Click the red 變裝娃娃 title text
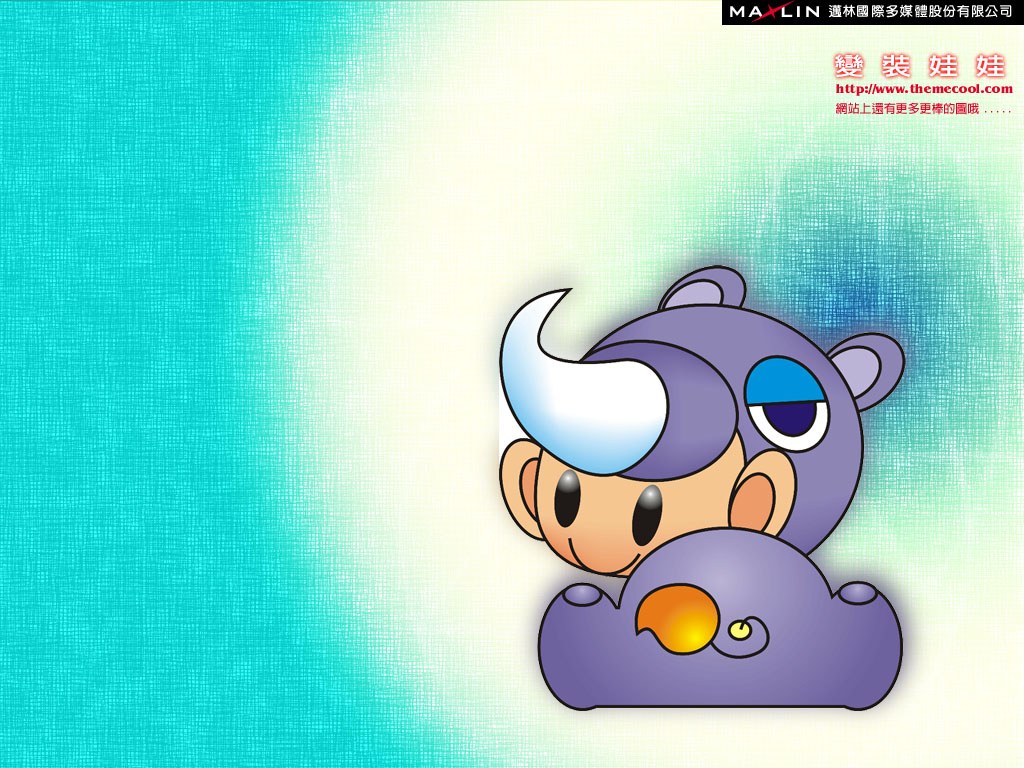1024x768 pixels. pyautogui.click(x=921, y=66)
